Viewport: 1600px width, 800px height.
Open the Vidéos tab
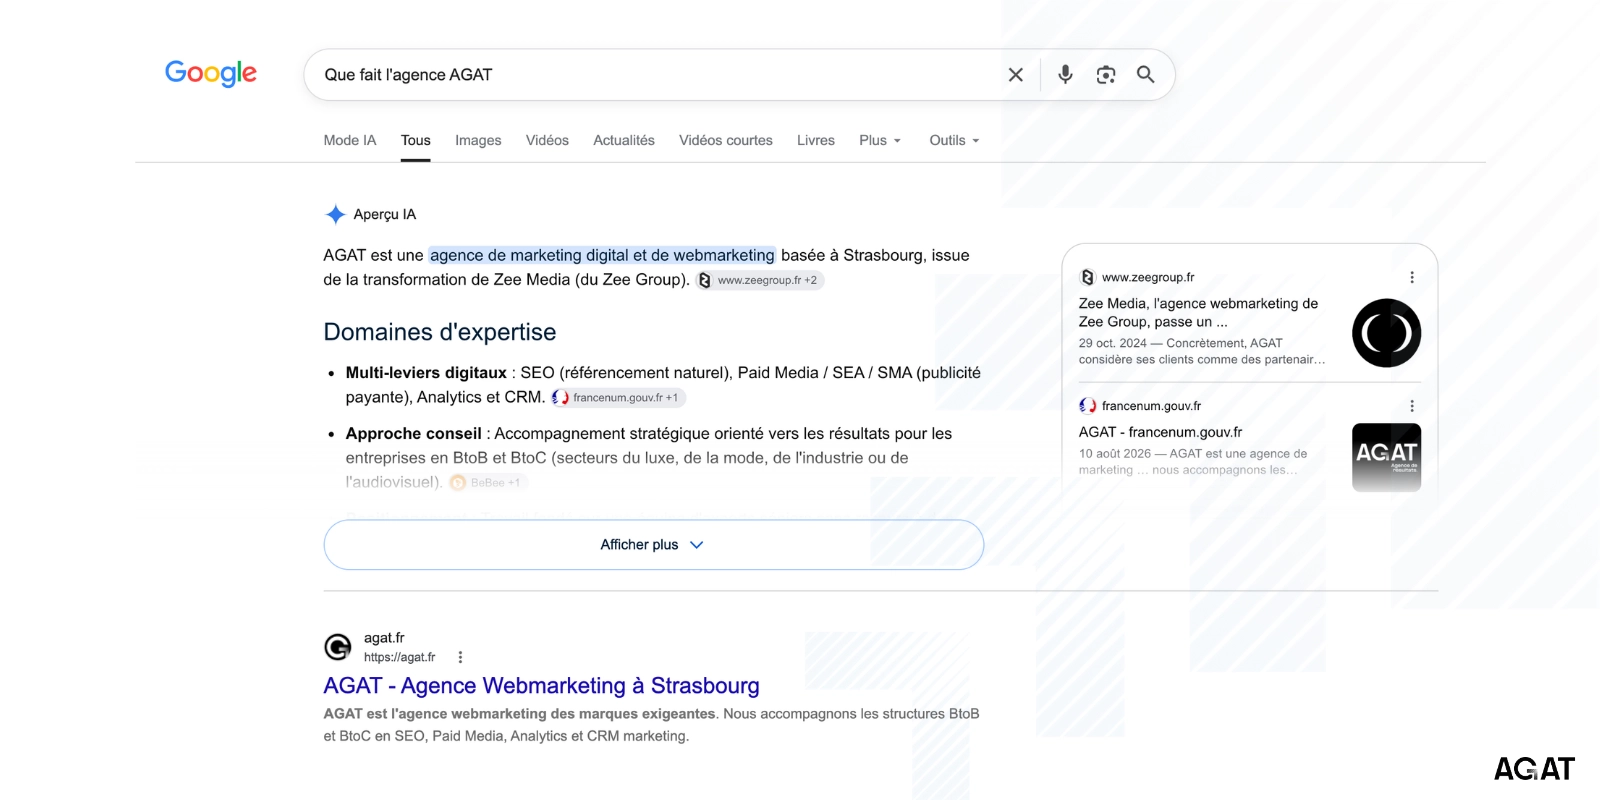pos(547,140)
